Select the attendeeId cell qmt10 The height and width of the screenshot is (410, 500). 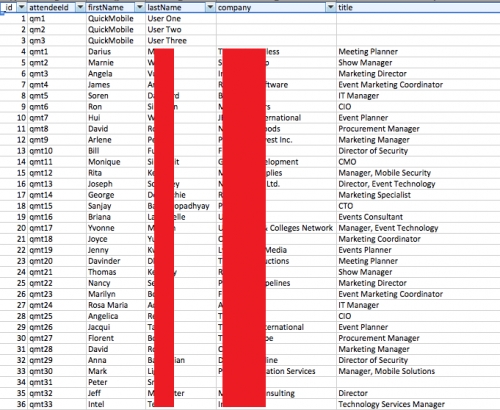coord(56,151)
